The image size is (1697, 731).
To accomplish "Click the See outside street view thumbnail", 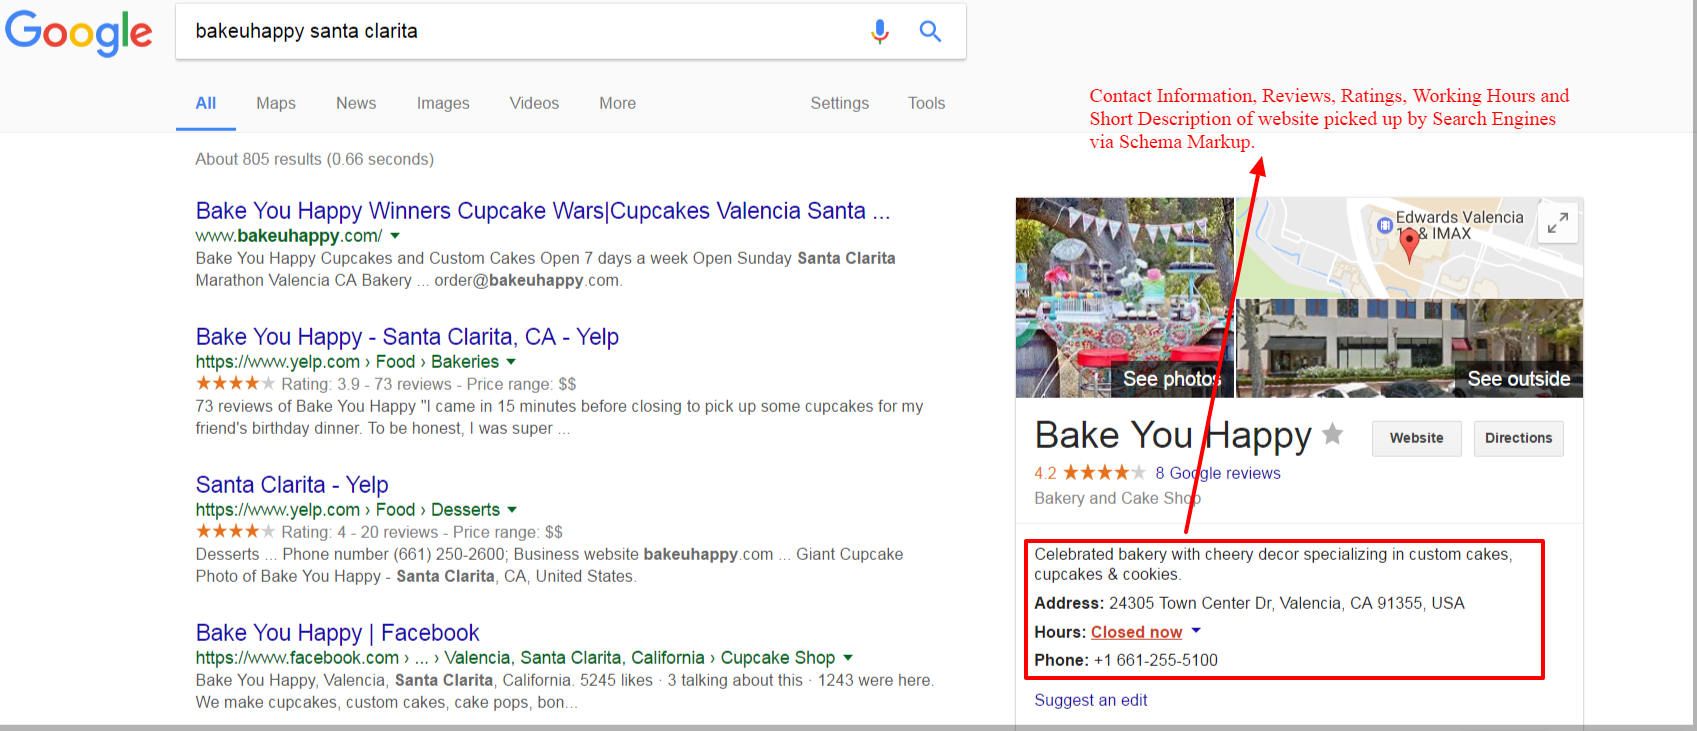I will 1410,348.
